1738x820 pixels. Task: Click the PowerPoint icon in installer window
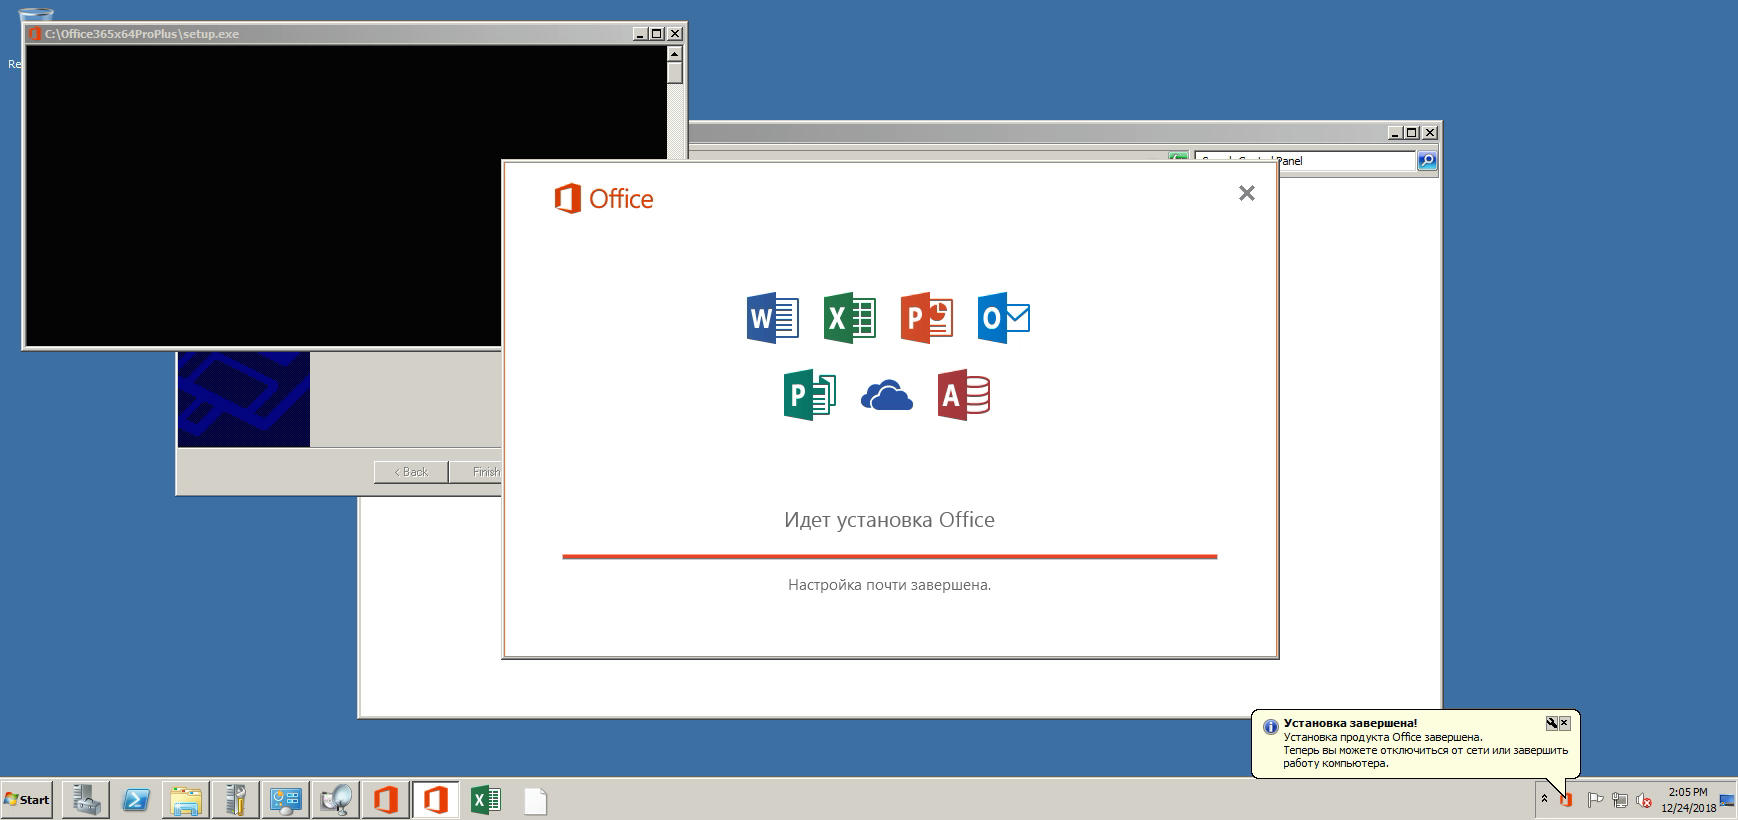click(x=926, y=318)
